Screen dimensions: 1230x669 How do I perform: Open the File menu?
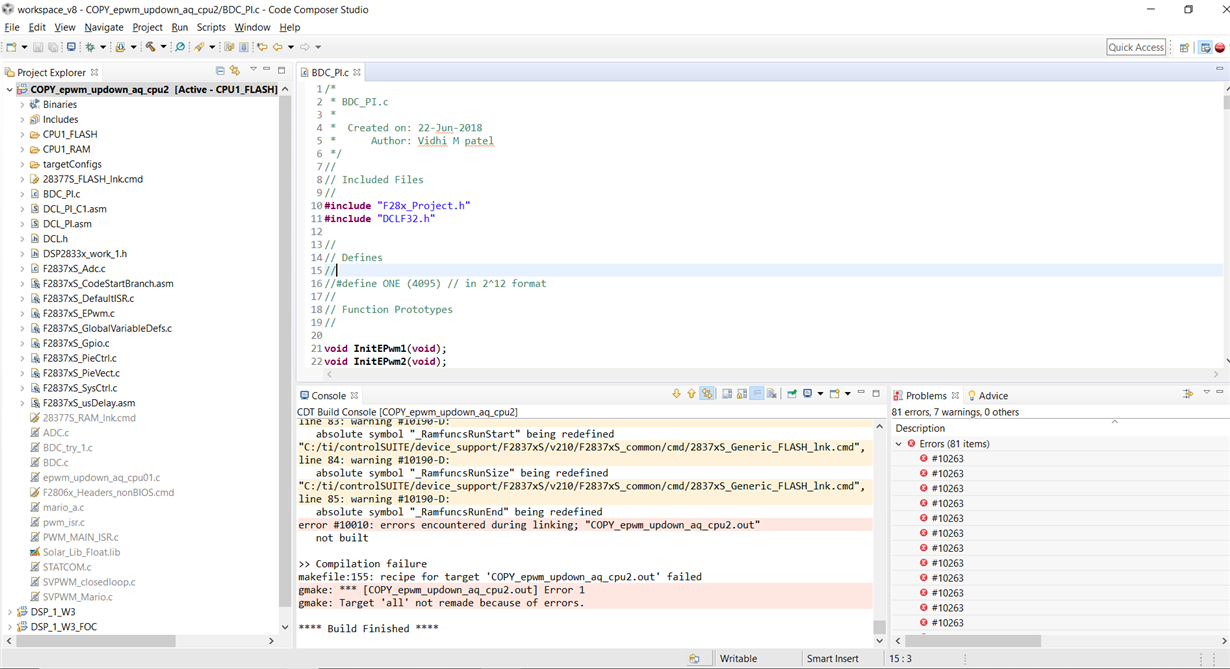(12, 27)
